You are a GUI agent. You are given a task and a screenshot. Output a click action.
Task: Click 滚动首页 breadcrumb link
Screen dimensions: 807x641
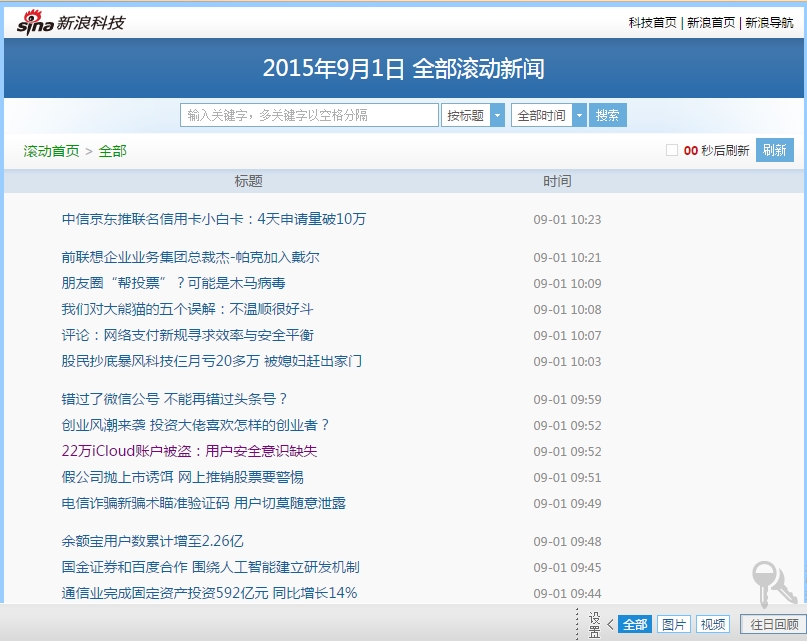(x=51, y=151)
